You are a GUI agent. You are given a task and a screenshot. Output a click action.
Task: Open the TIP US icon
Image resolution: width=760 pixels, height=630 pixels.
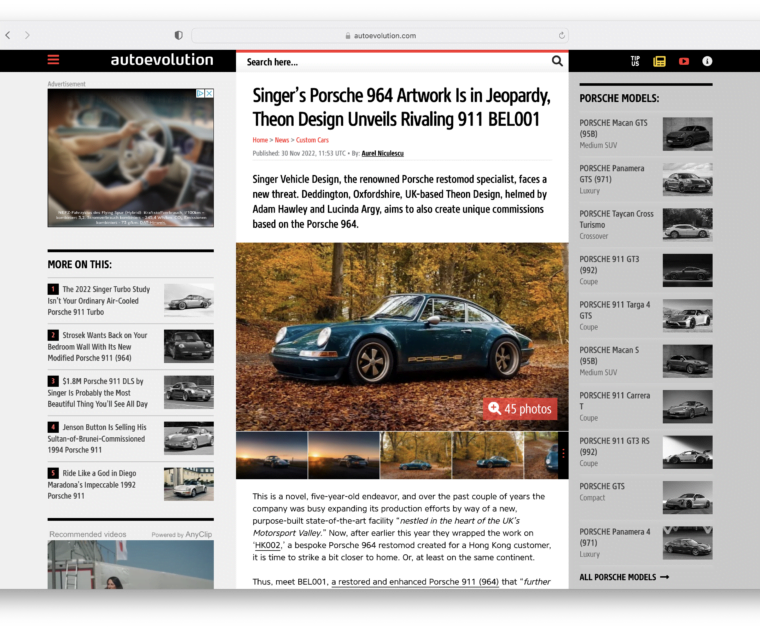pyautogui.click(x=635, y=61)
